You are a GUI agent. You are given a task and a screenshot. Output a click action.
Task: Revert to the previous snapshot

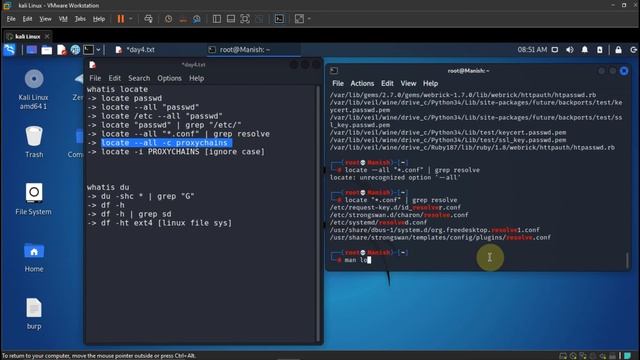183,19
